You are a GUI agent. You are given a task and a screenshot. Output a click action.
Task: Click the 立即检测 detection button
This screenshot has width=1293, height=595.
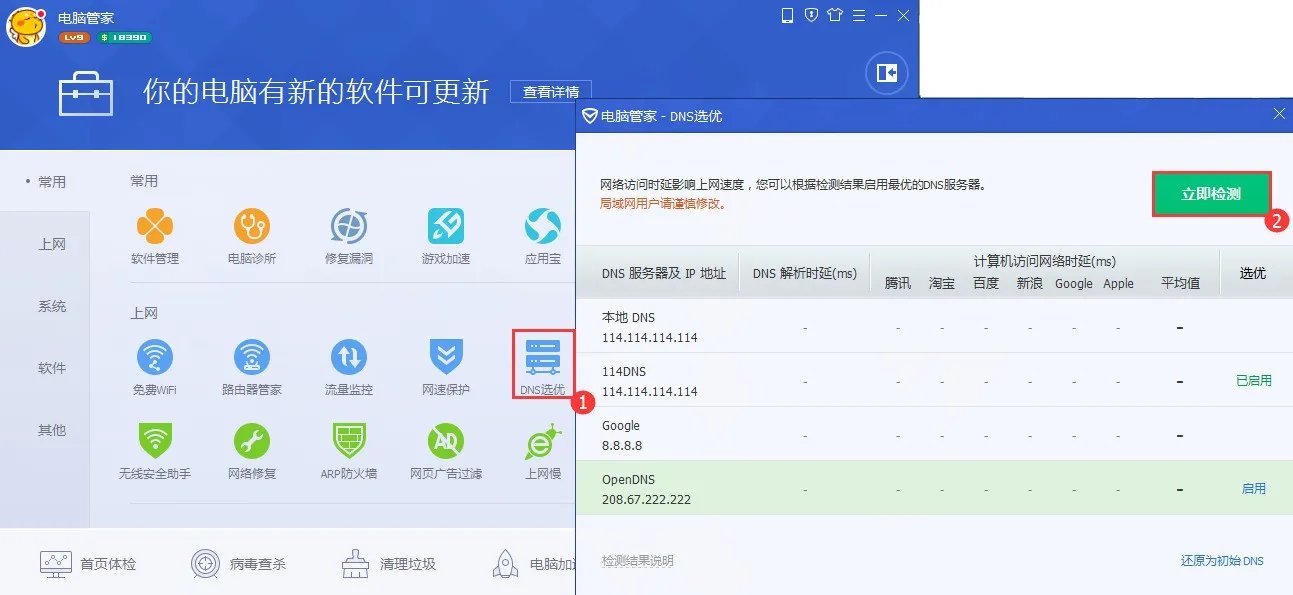[1211, 193]
